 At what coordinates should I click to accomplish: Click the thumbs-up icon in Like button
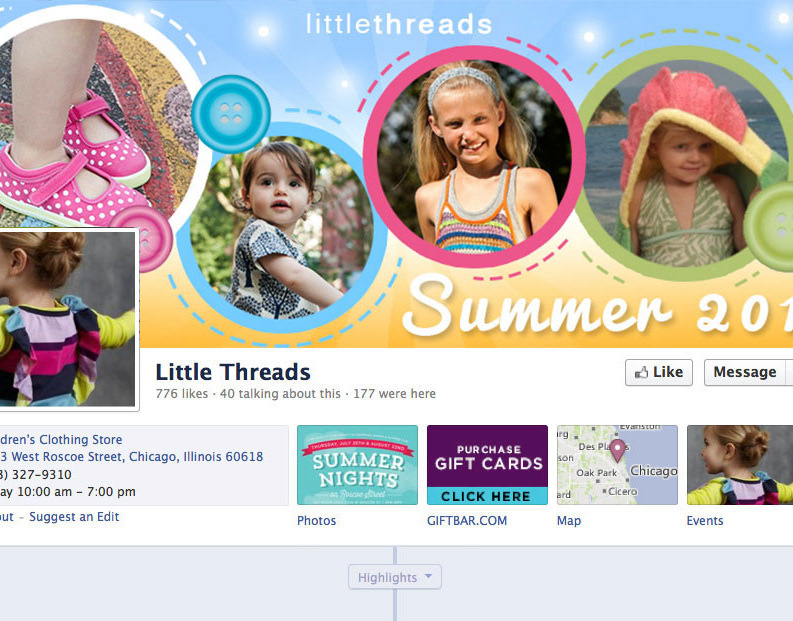tap(641, 373)
